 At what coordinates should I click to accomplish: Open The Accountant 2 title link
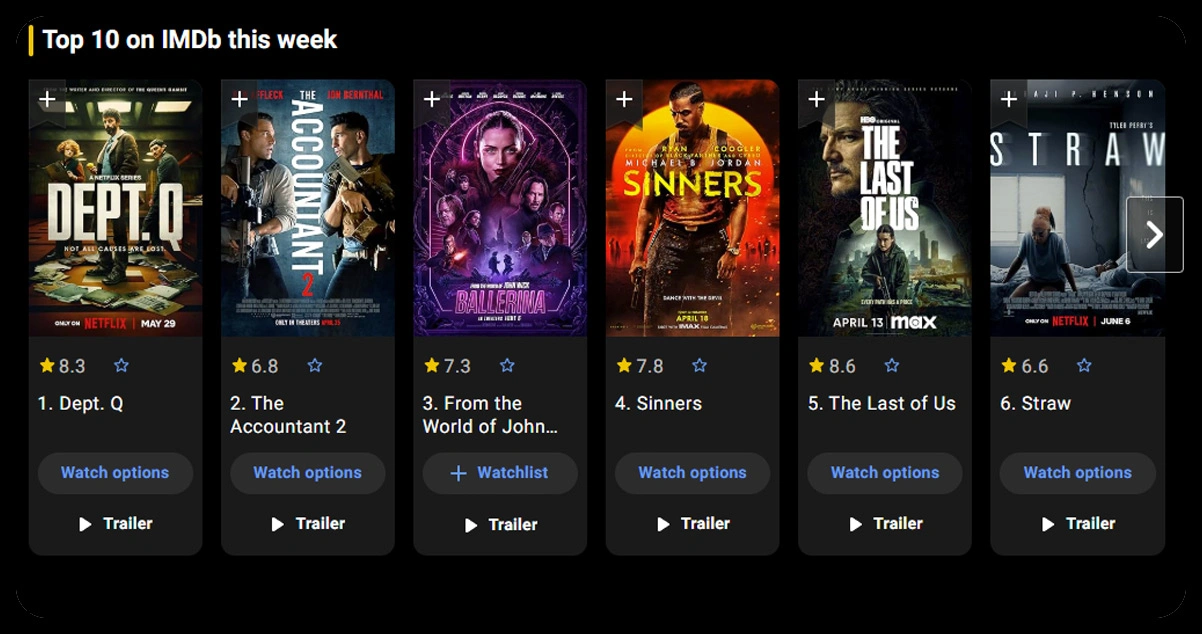click(288, 415)
